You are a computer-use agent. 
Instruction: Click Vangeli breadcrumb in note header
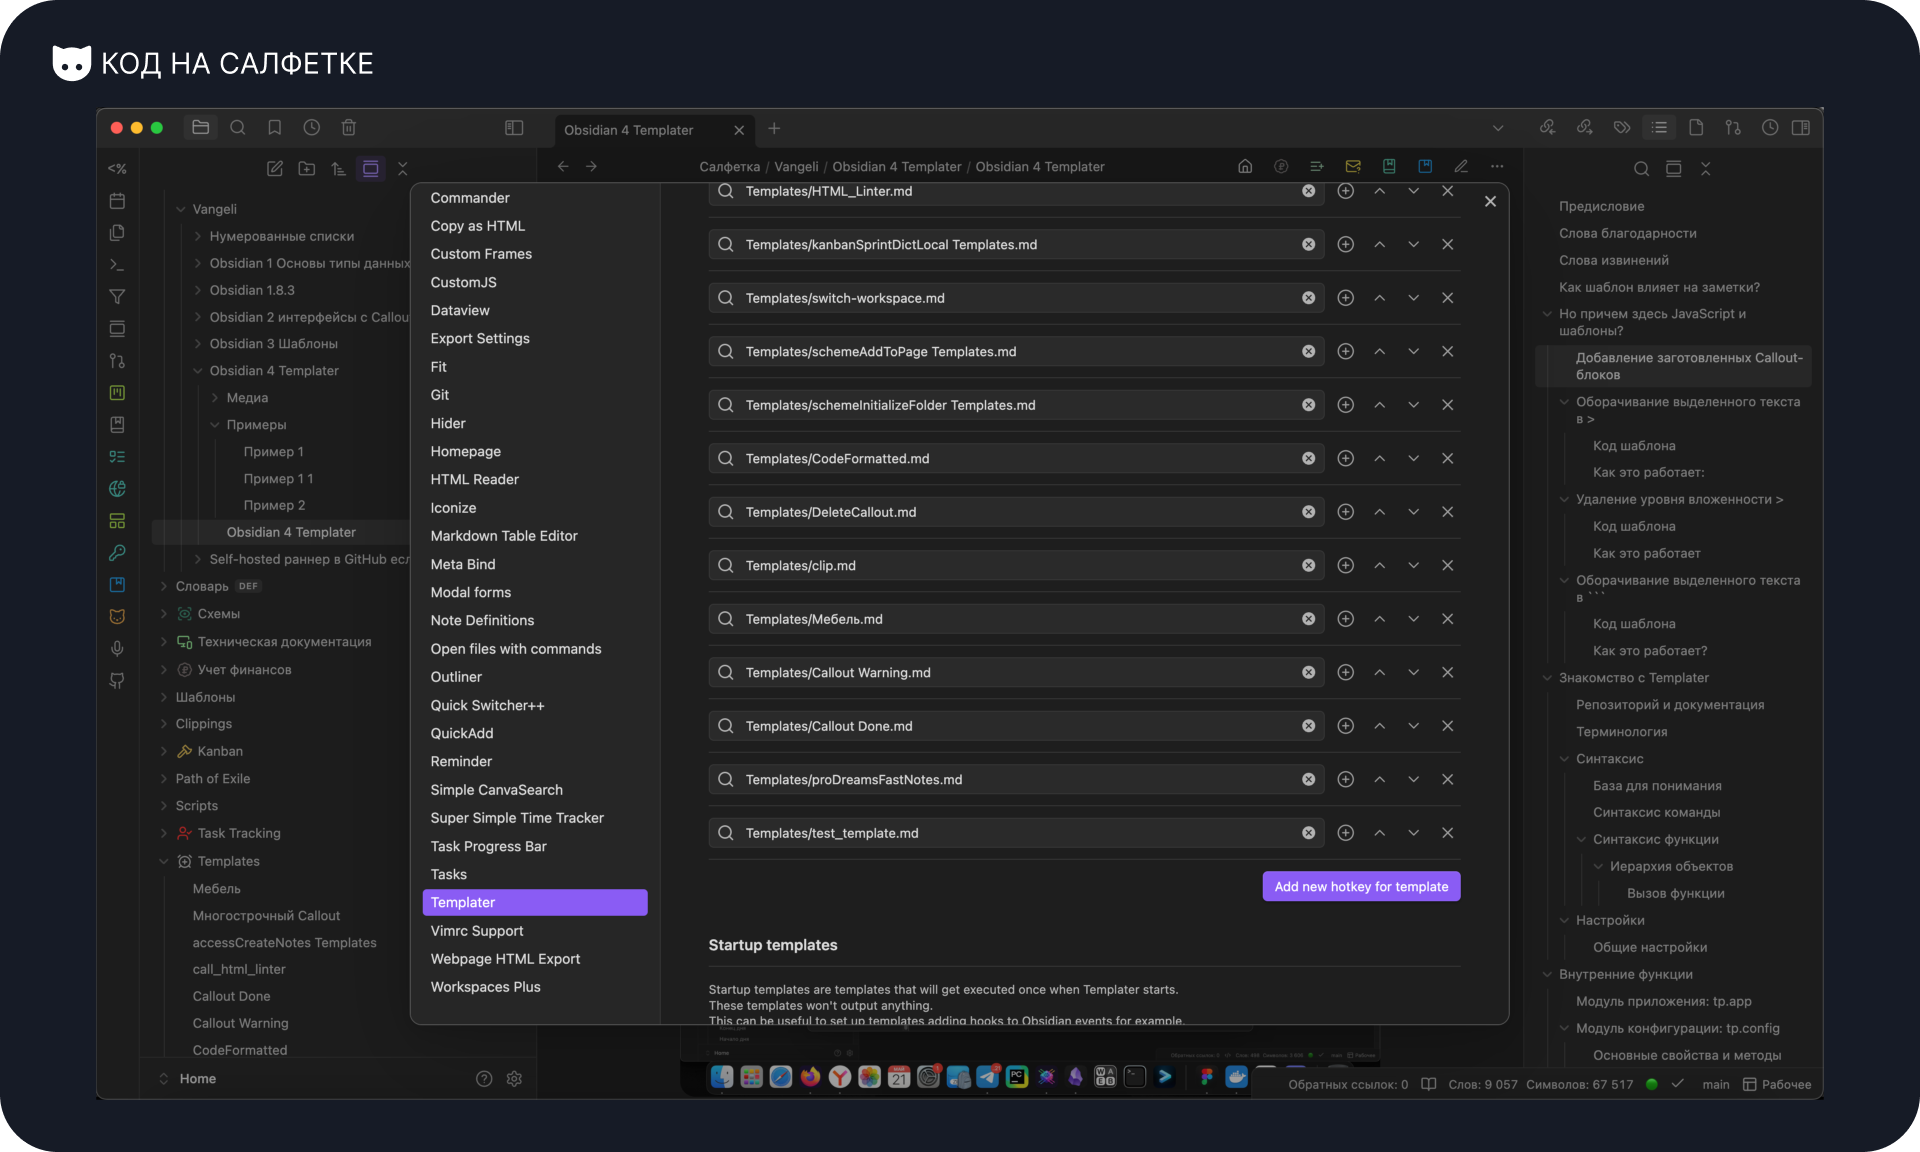796,167
